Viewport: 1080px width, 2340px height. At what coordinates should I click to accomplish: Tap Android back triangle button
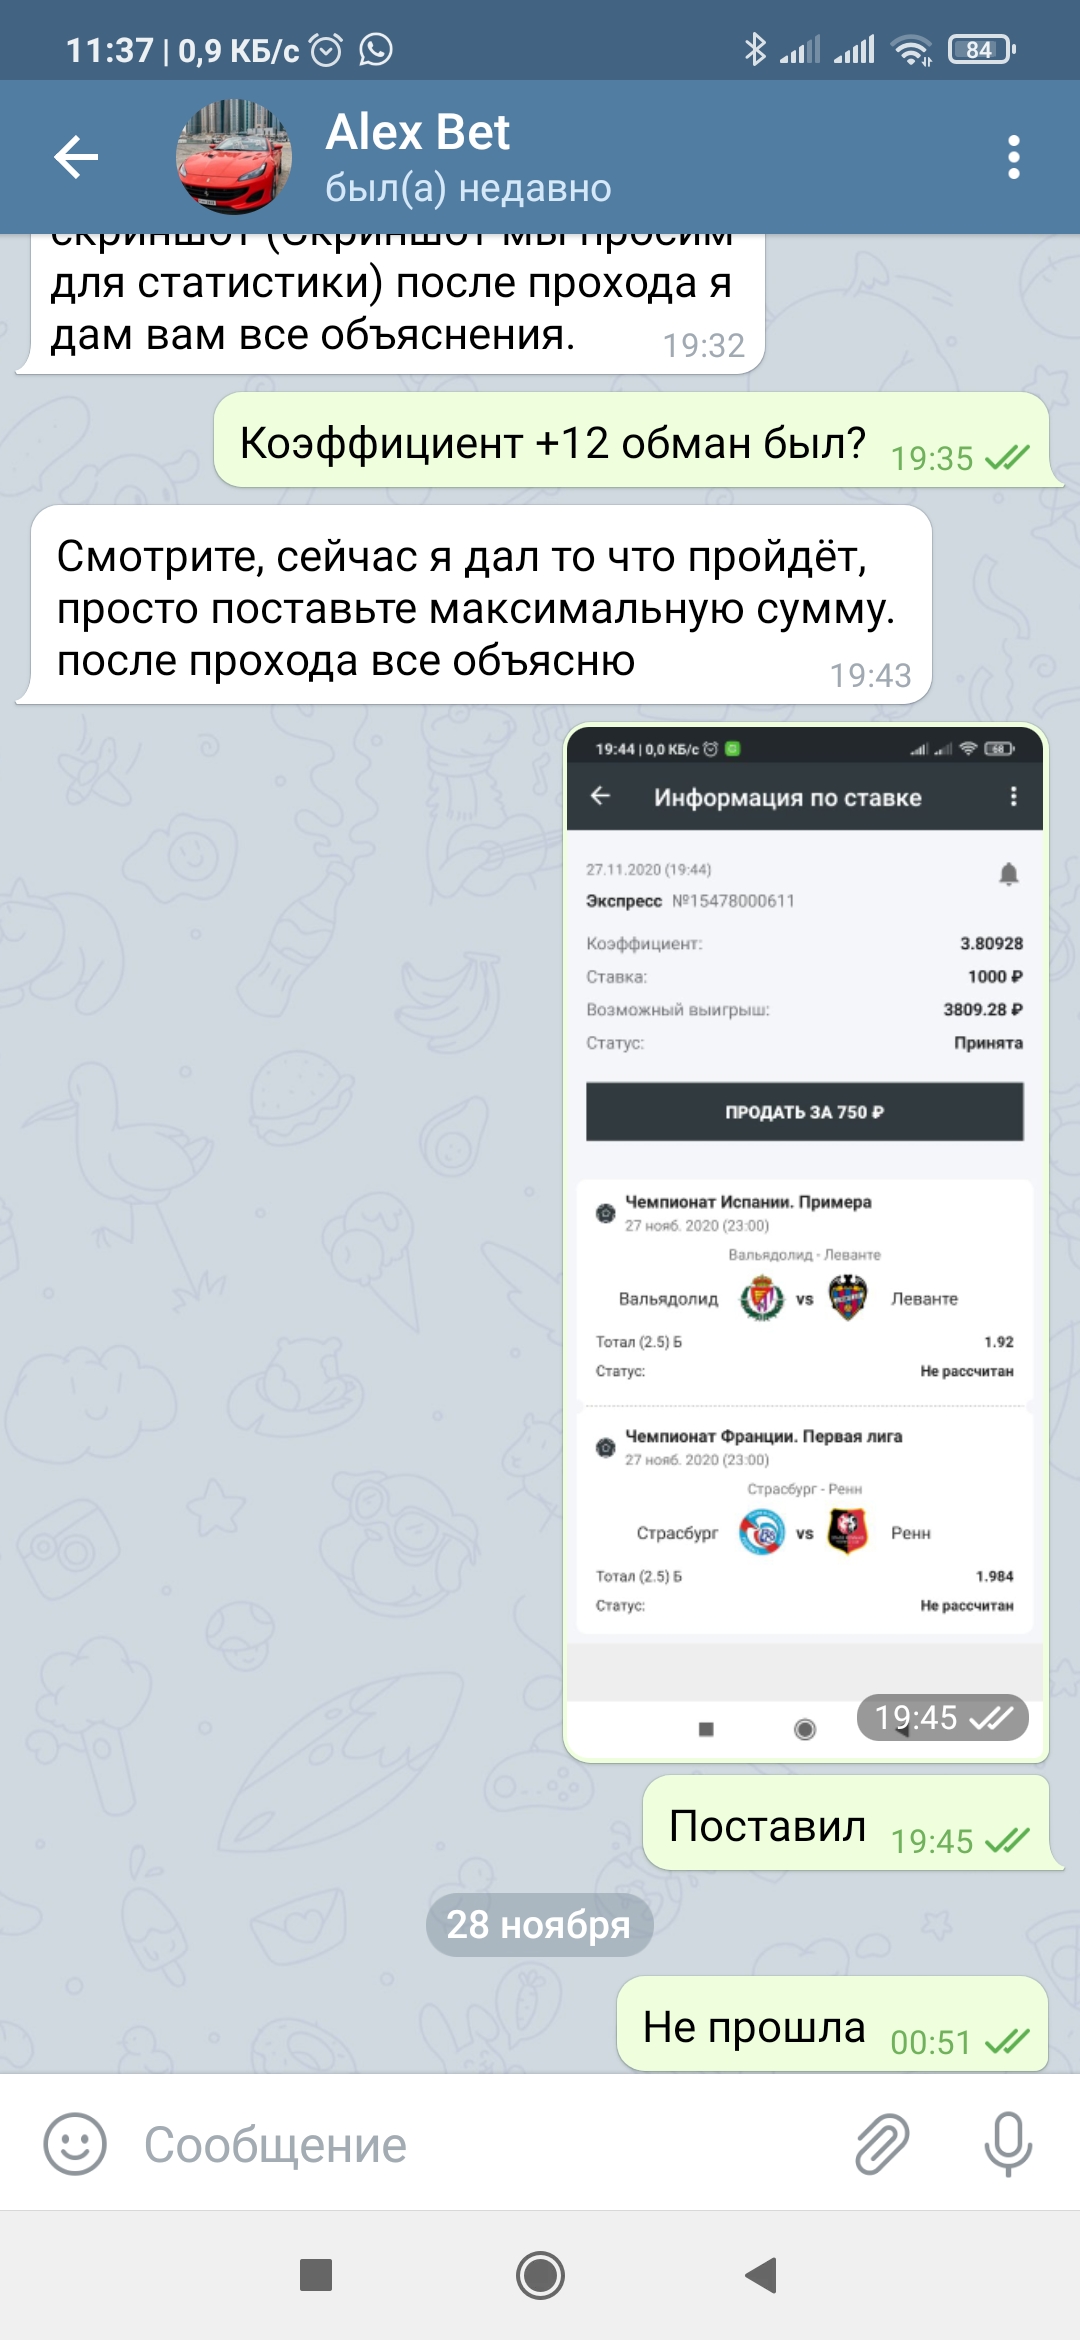(x=762, y=2275)
